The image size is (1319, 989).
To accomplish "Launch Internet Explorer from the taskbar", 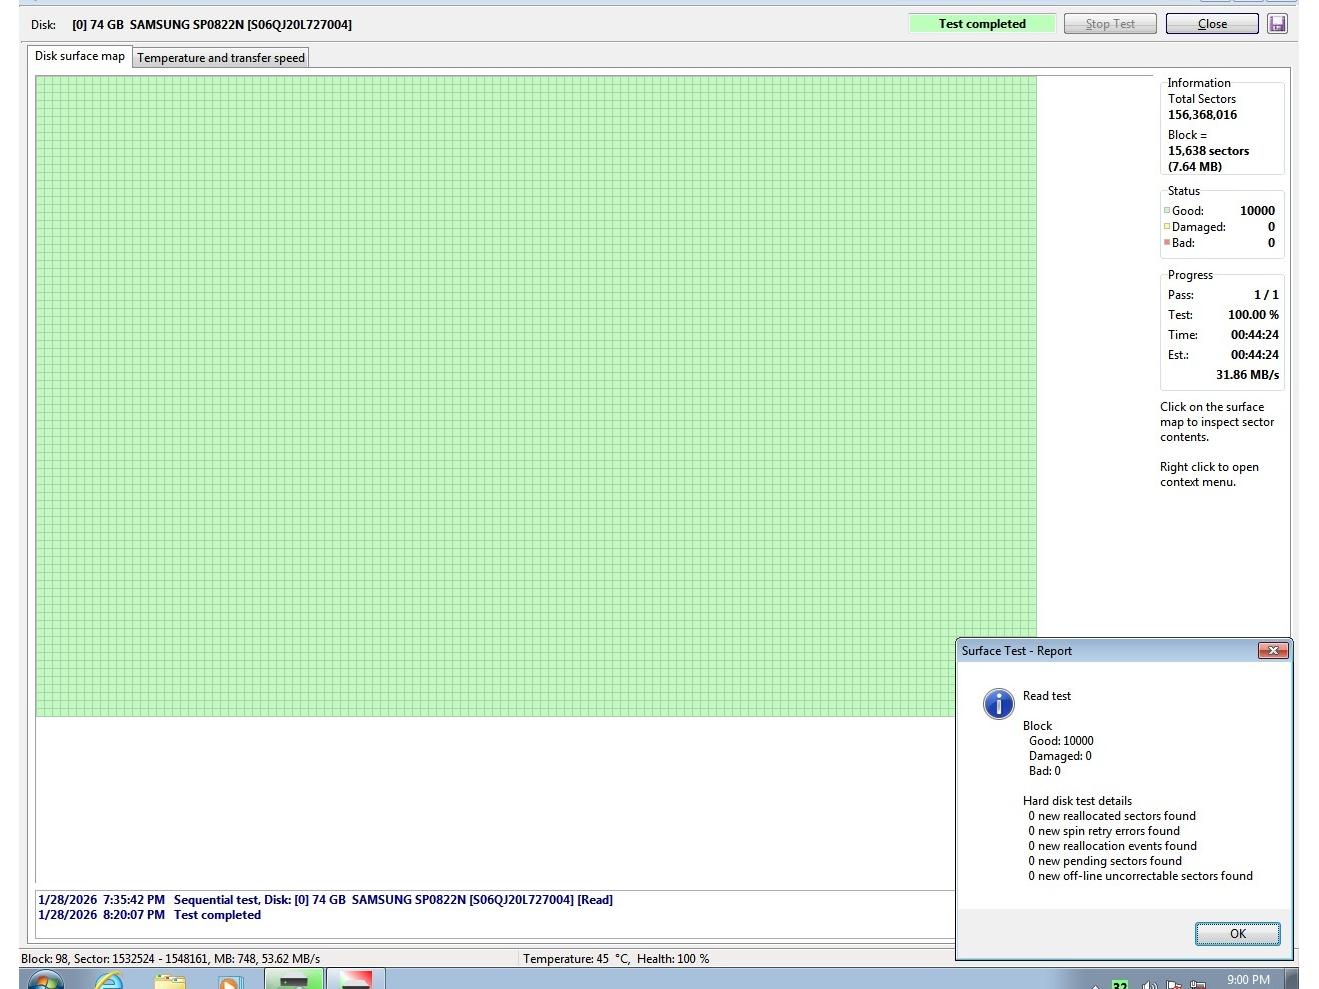I will click(108, 981).
